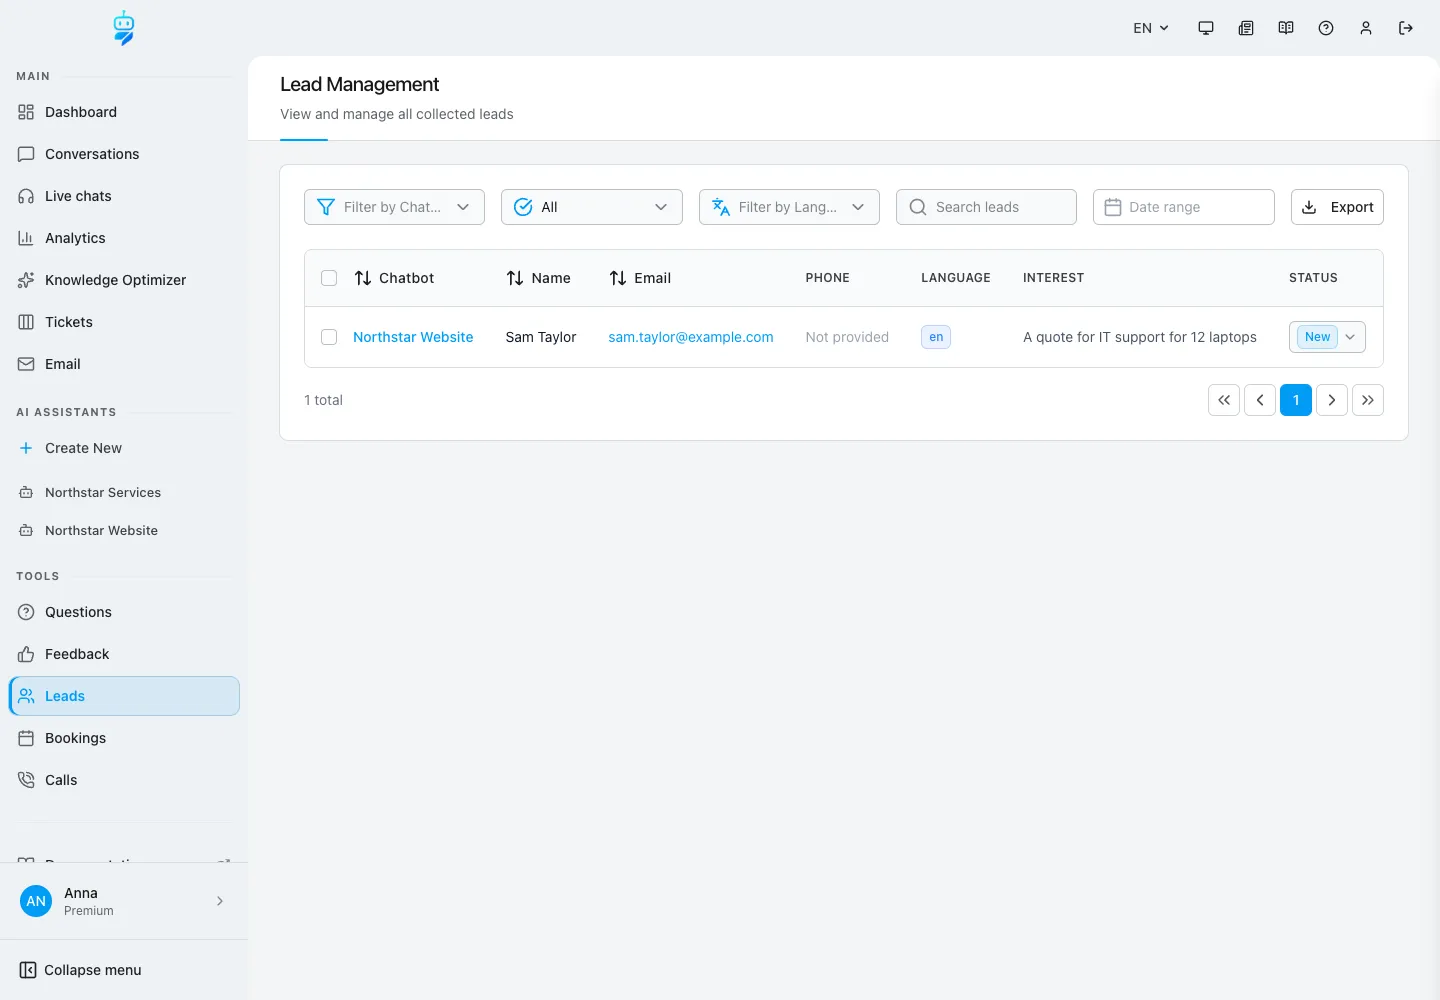
Task: Click the AN avatar circle
Action: (x=36, y=901)
